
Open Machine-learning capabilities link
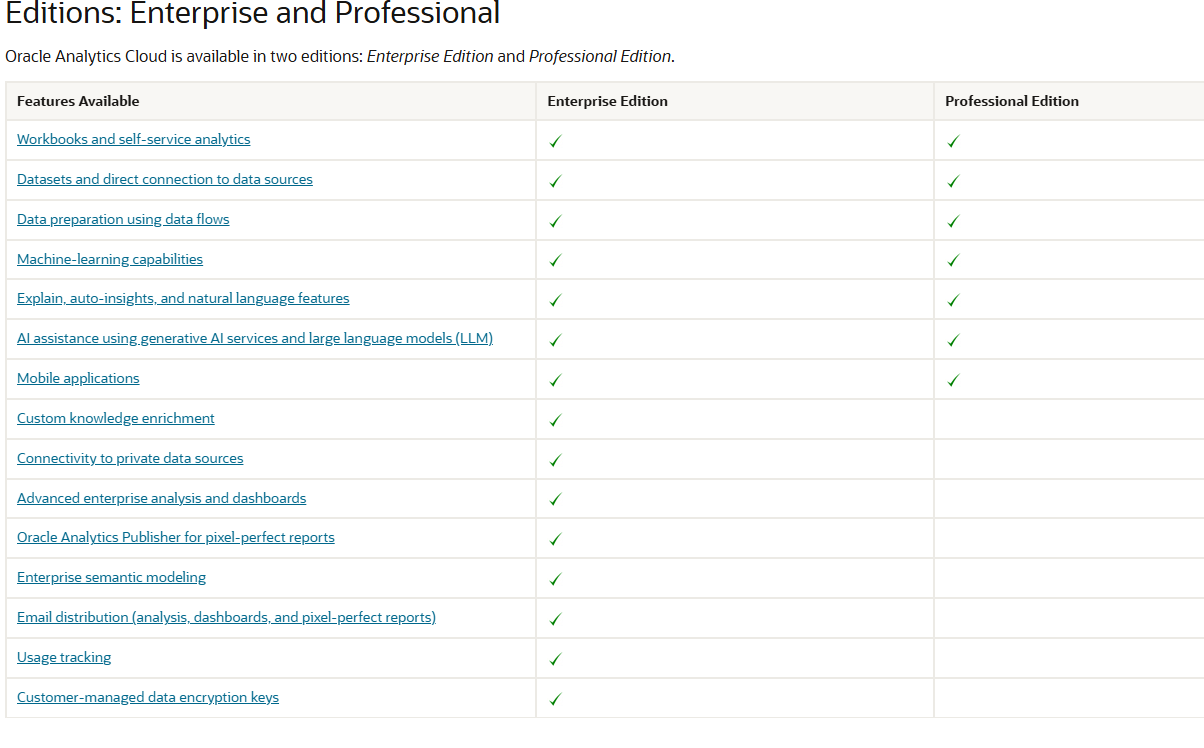110,259
